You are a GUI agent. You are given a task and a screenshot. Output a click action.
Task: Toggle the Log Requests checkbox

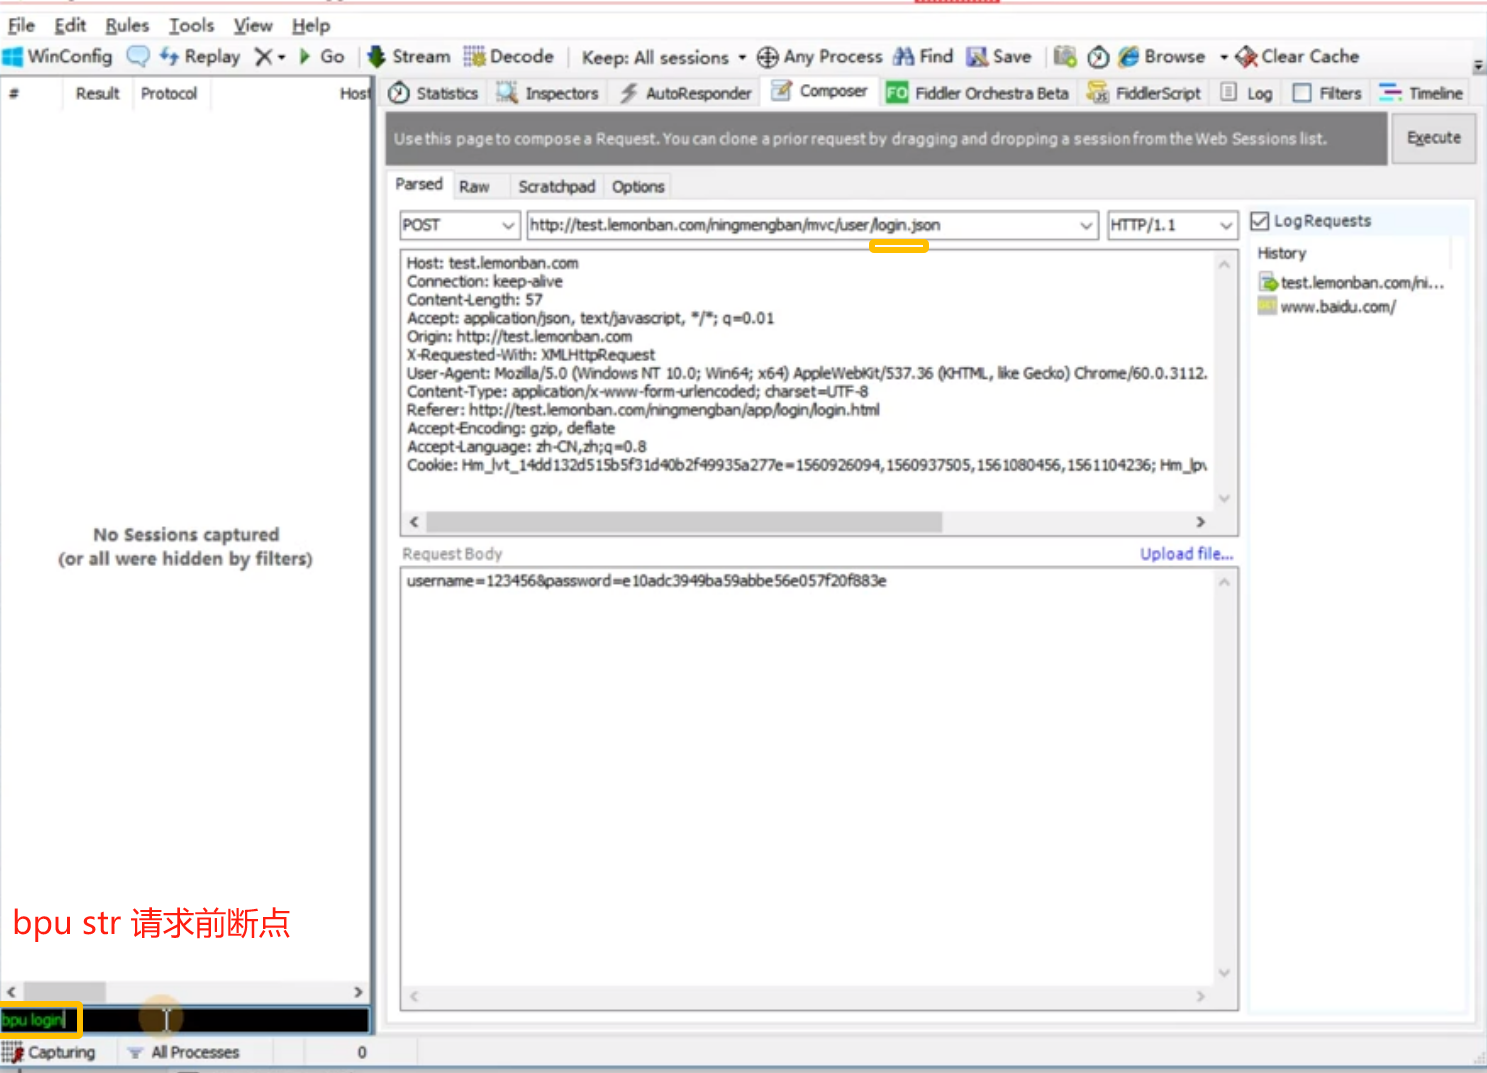point(1260,221)
